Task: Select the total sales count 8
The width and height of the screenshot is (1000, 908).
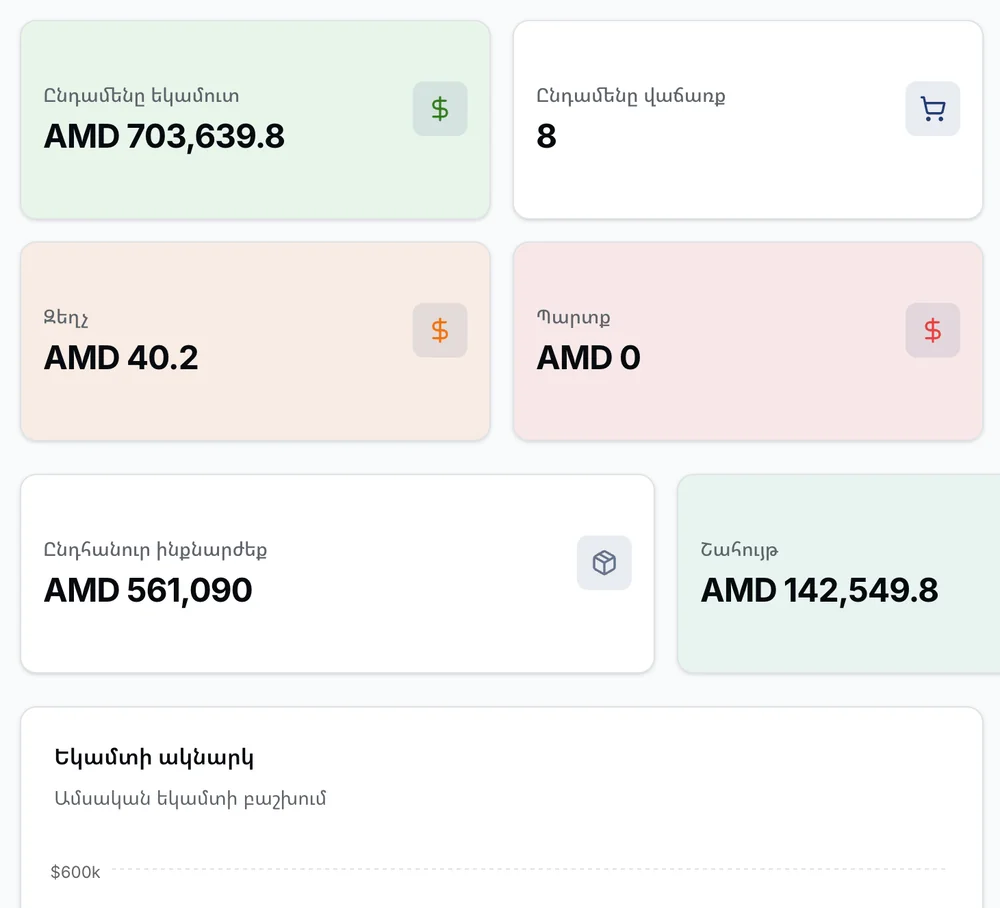Action: point(547,136)
